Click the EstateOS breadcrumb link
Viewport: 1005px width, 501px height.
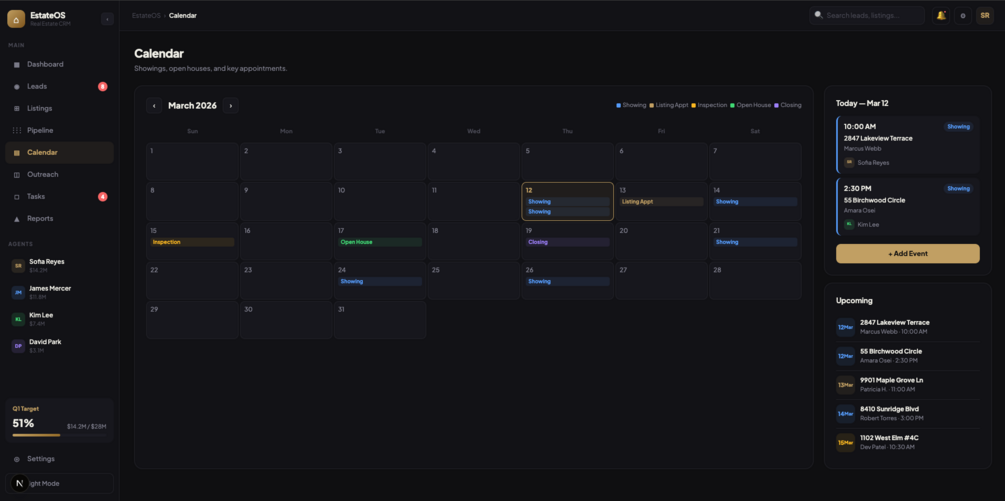pyautogui.click(x=146, y=15)
